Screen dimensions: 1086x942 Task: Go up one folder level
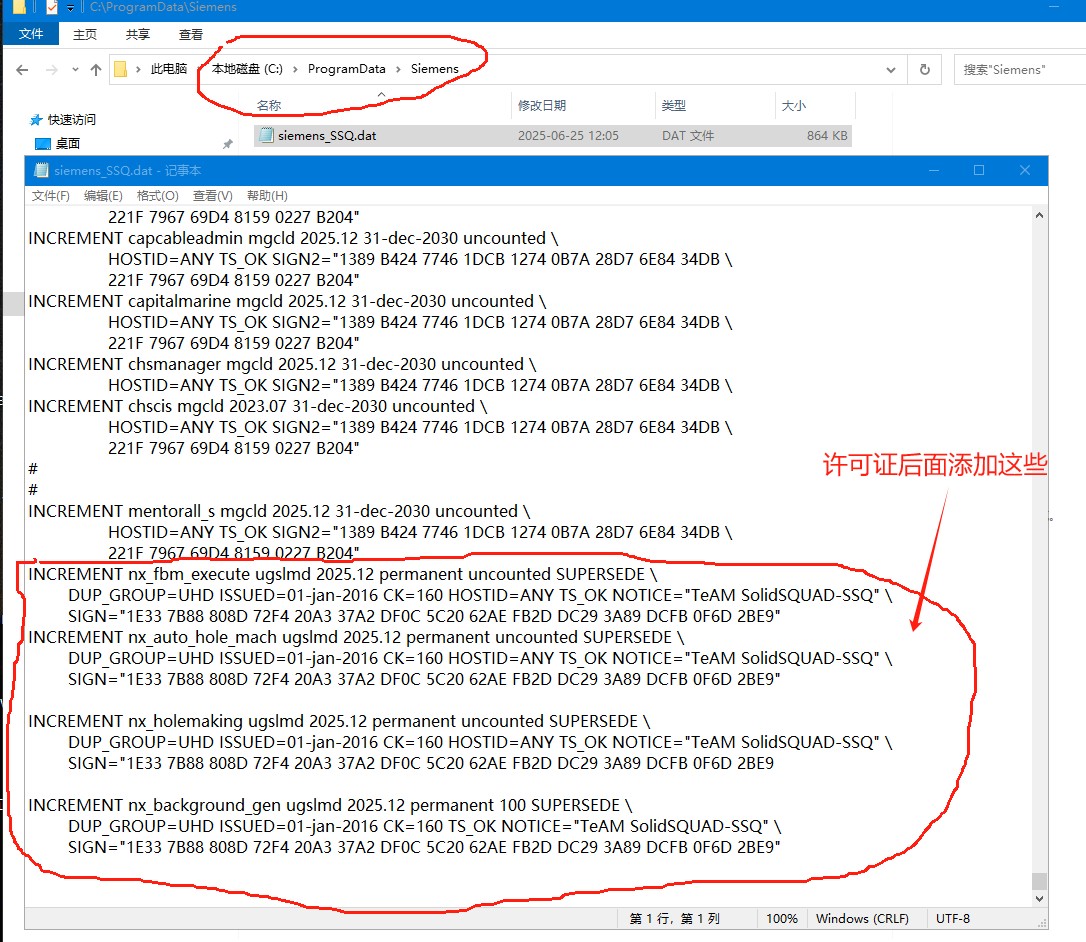(96, 69)
